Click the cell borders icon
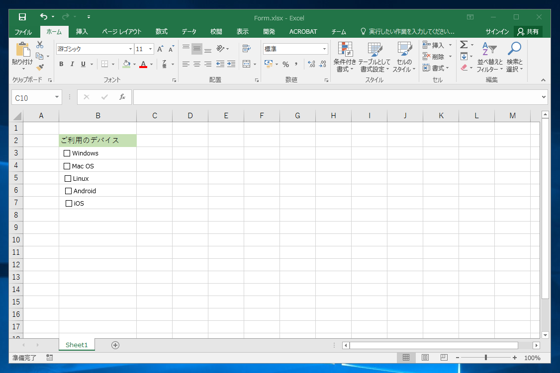This screenshot has width=560, height=373. coord(104,64)
